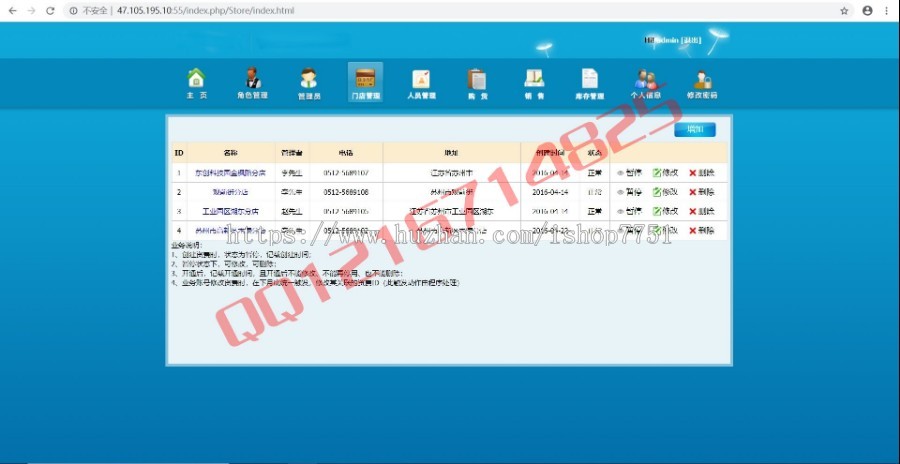The height and width of the screenshot is (464, 900).
Task: Click the 不安全 site info indicator
Action: (90, 10)
